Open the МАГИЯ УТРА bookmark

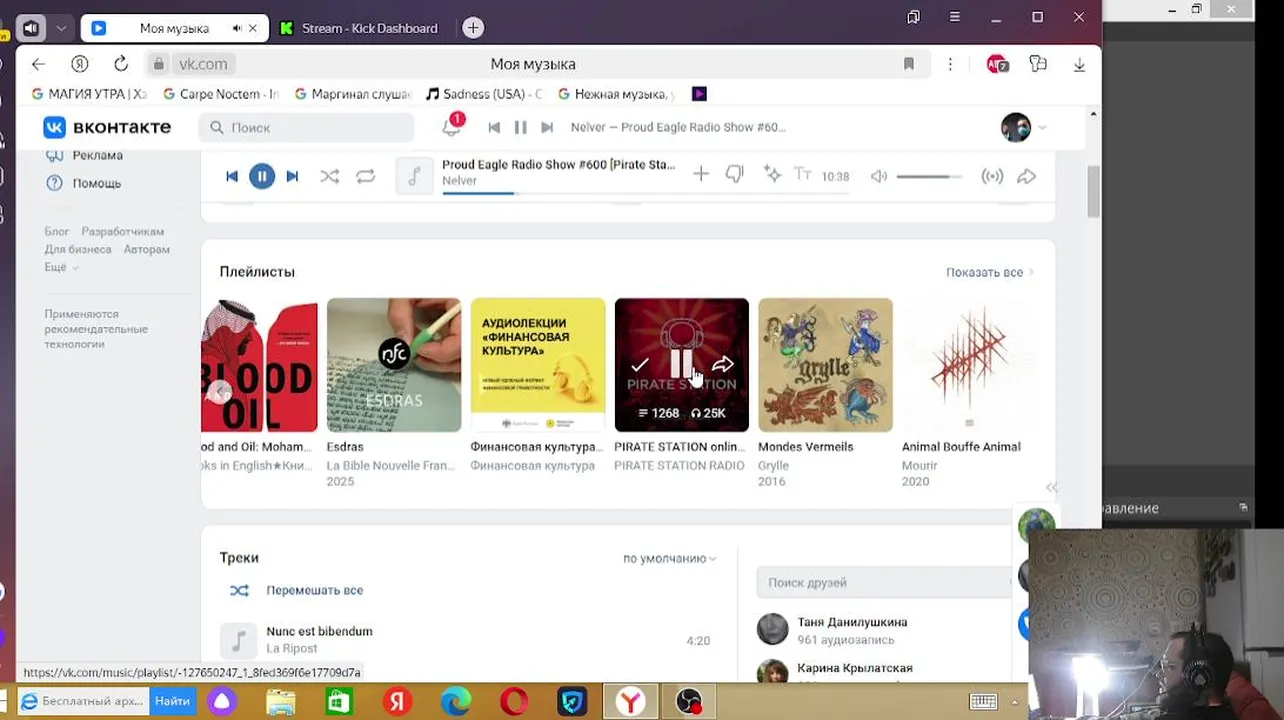89,94
